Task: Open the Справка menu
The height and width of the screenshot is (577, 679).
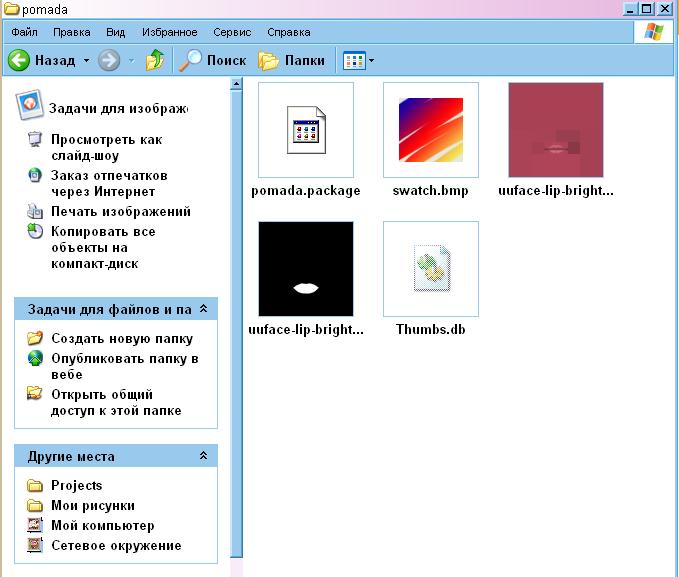Action: [288, 32]
